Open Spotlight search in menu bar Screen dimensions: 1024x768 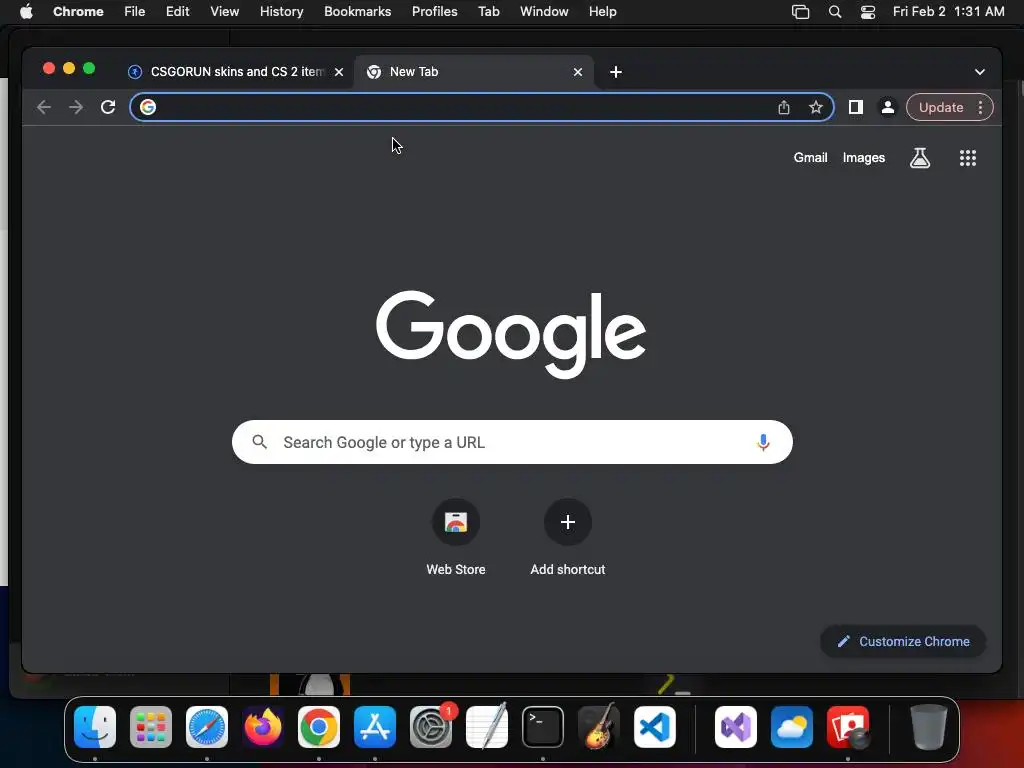(x=835, y=12)
